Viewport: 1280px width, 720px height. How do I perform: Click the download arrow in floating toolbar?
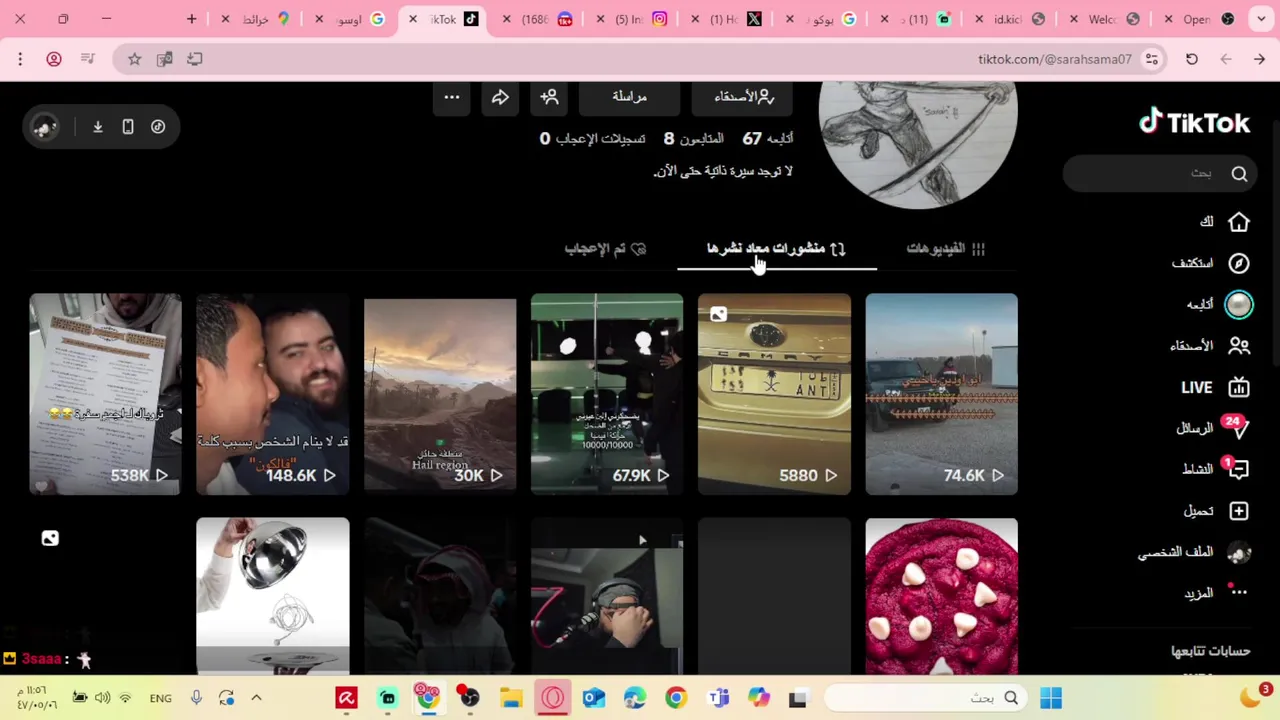[x=98, y=127]
